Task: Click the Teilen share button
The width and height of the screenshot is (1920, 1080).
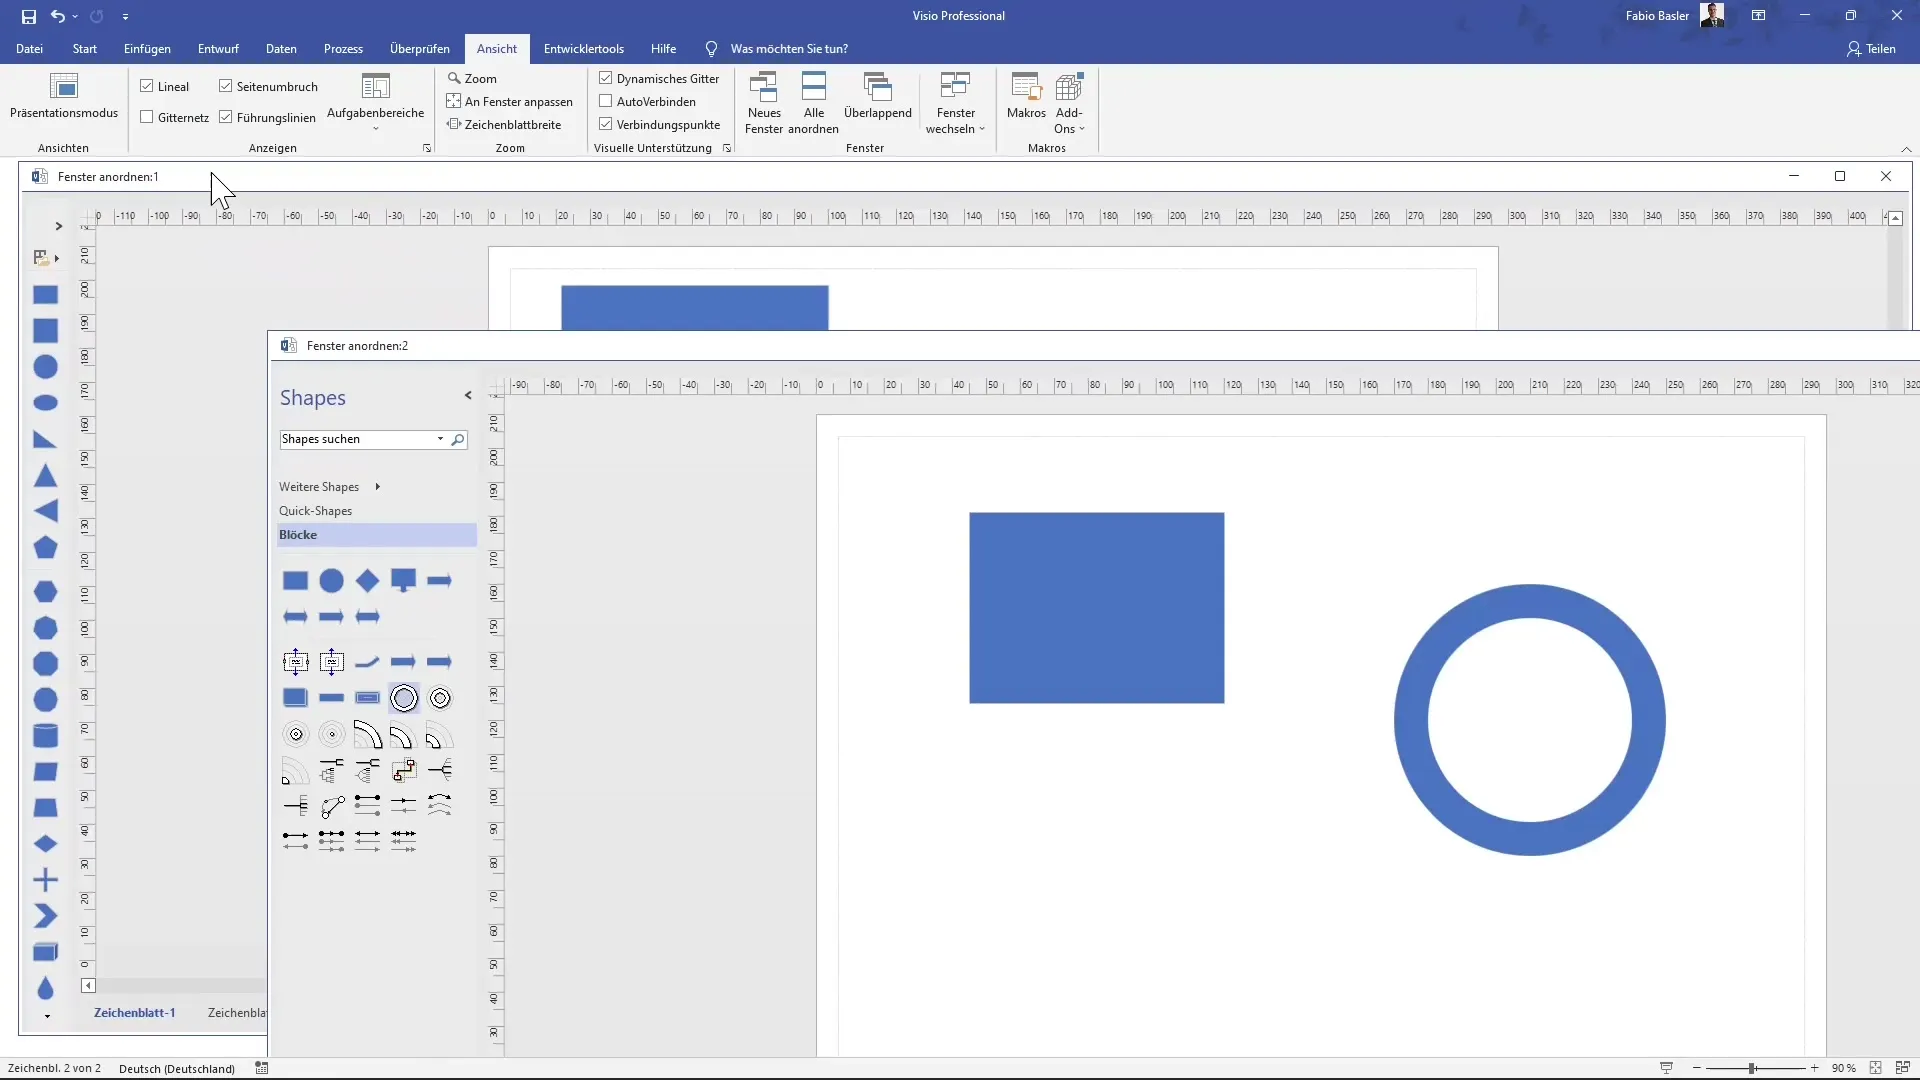Action: coord(1871,48)
